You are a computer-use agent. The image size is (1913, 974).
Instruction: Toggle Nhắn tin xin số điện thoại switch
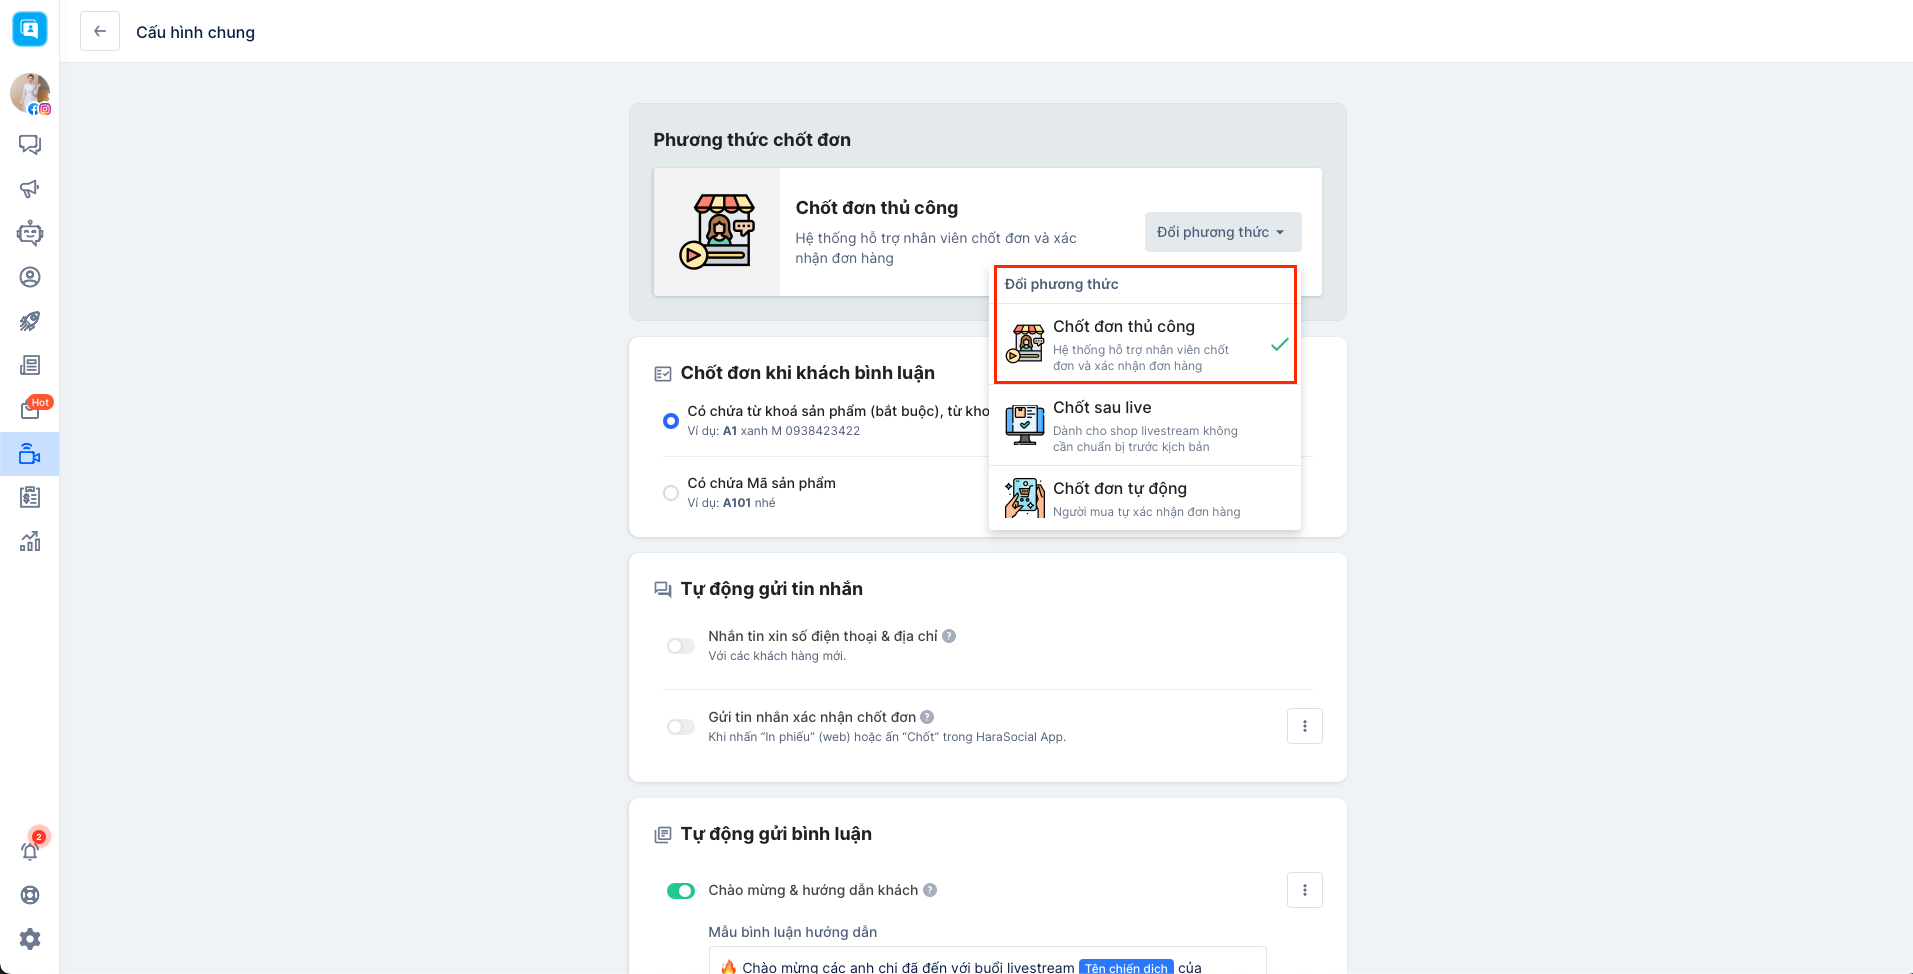pyautogui.click(x=681, y=646)
